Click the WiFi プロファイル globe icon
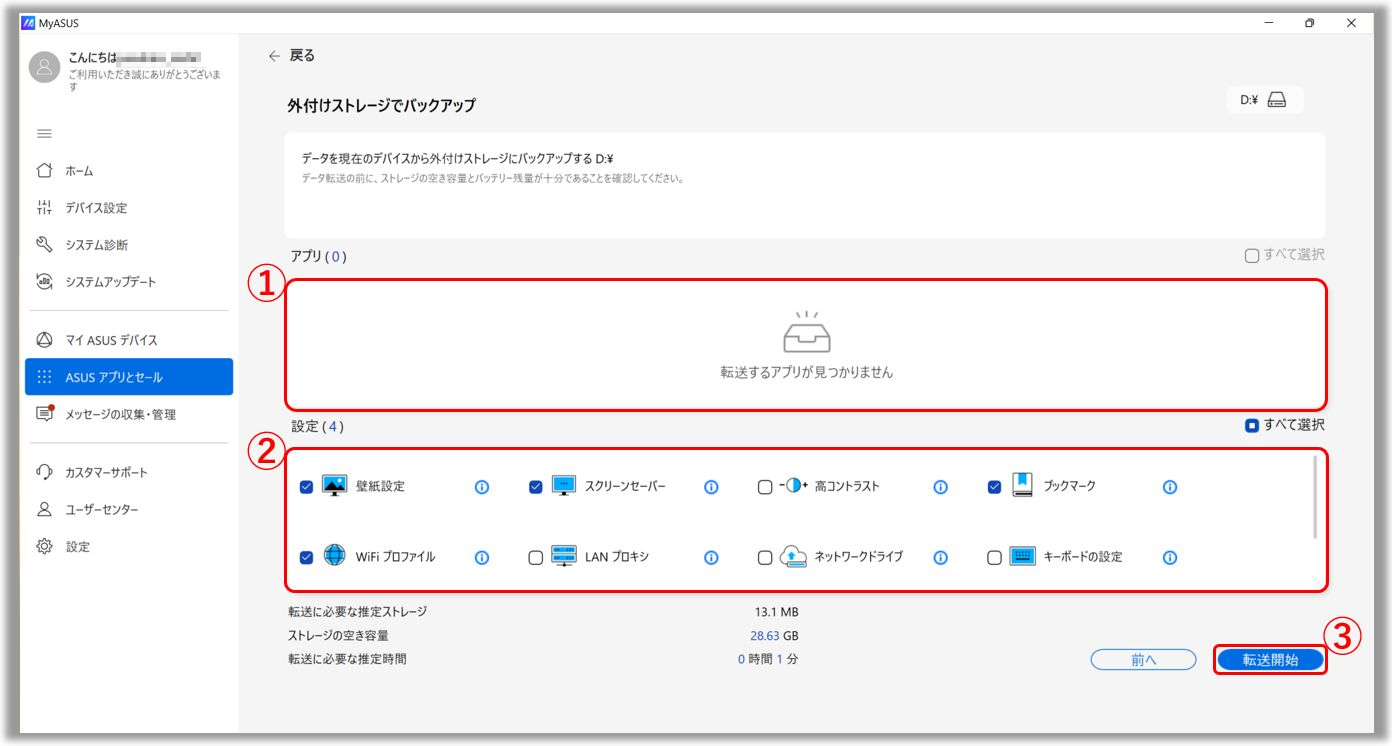Image resolution: width=1392 pixels, height=746 pixels. tap(334, 556)
